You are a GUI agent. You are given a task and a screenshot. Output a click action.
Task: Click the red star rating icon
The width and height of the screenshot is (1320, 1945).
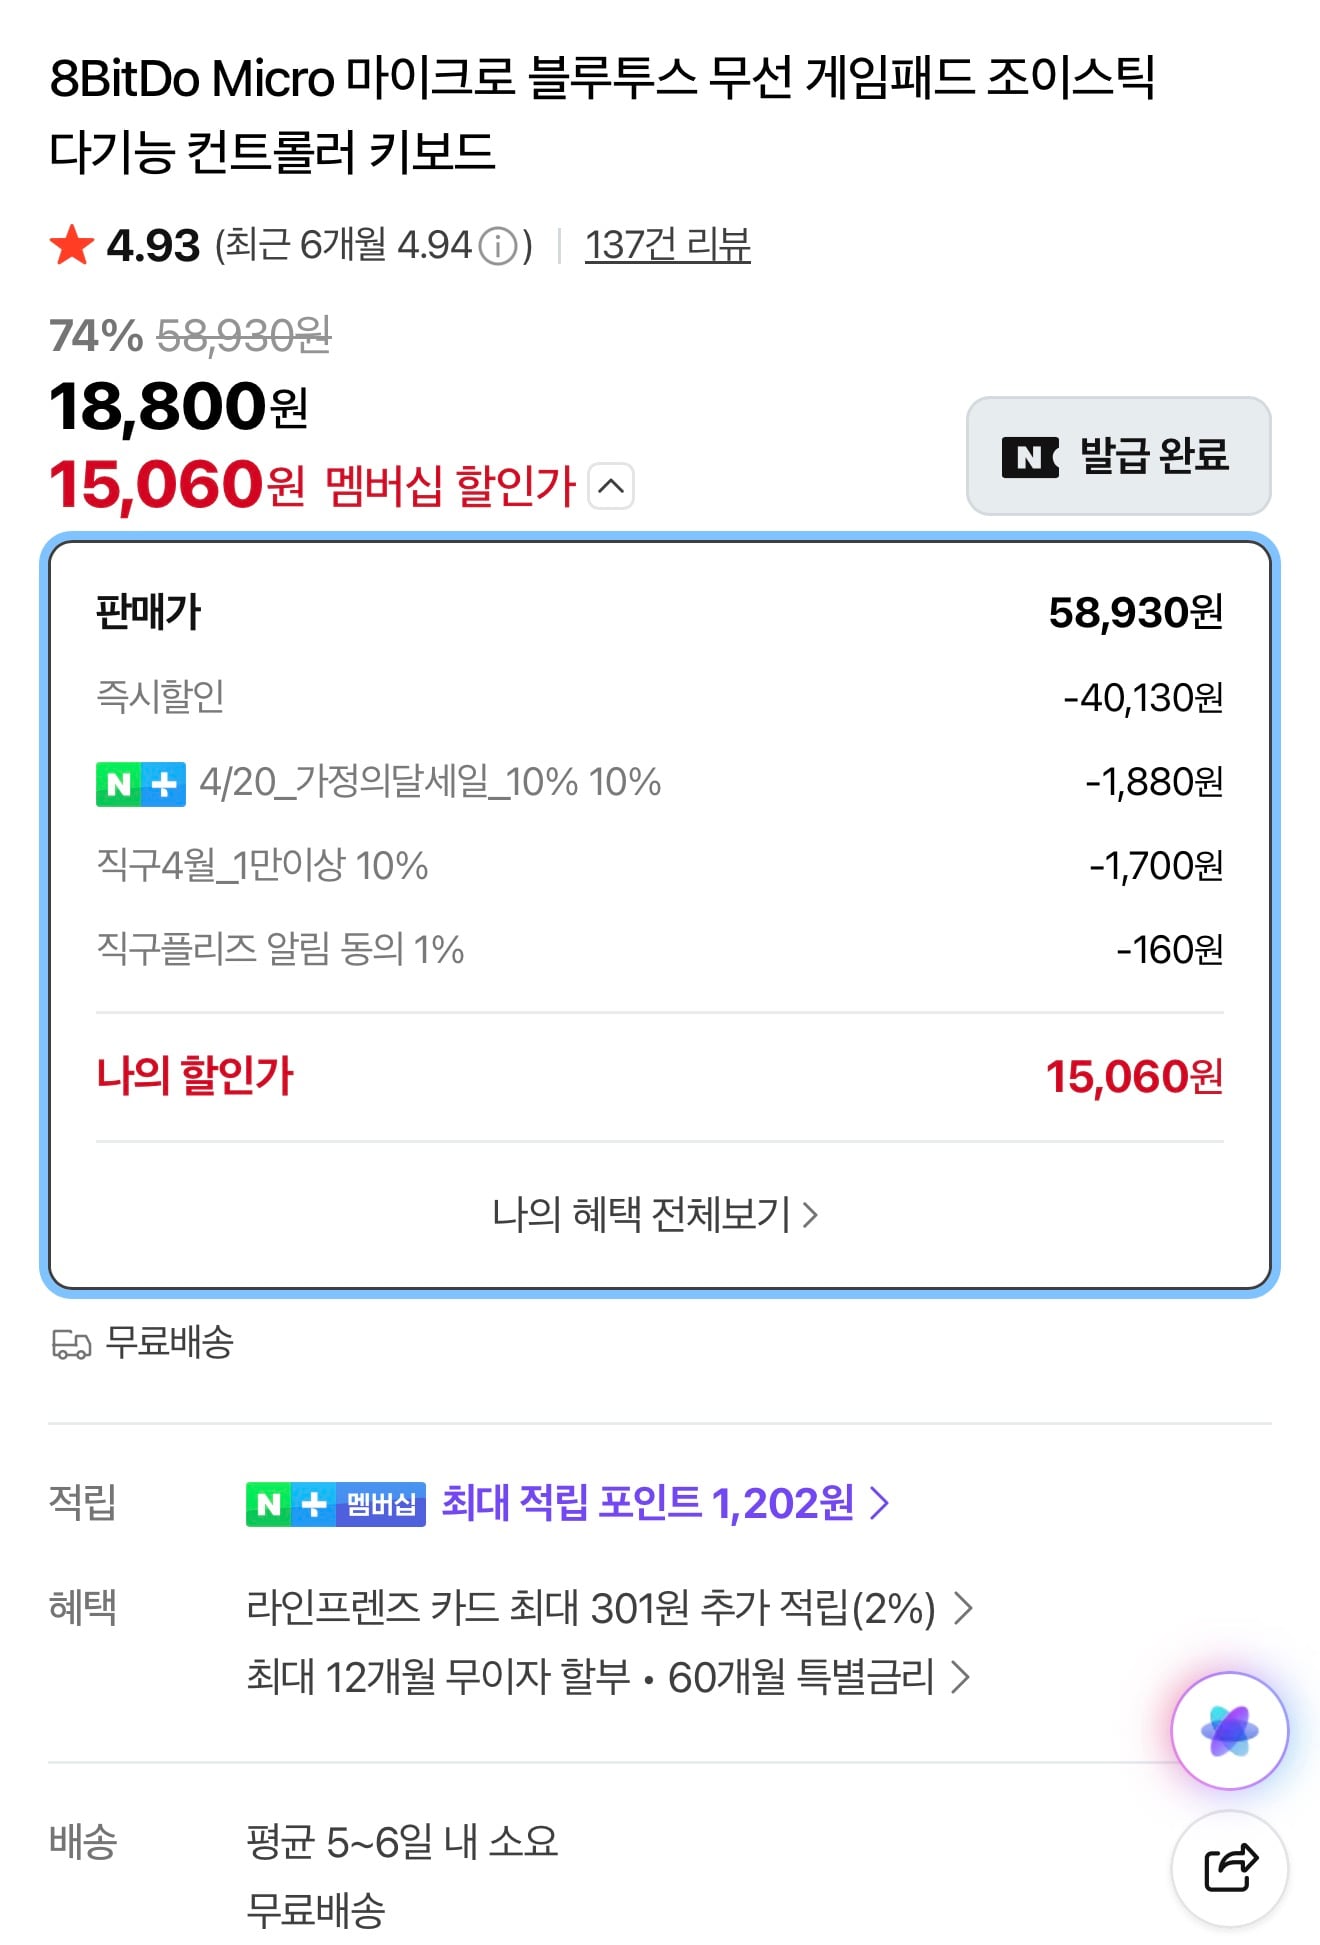70,245
